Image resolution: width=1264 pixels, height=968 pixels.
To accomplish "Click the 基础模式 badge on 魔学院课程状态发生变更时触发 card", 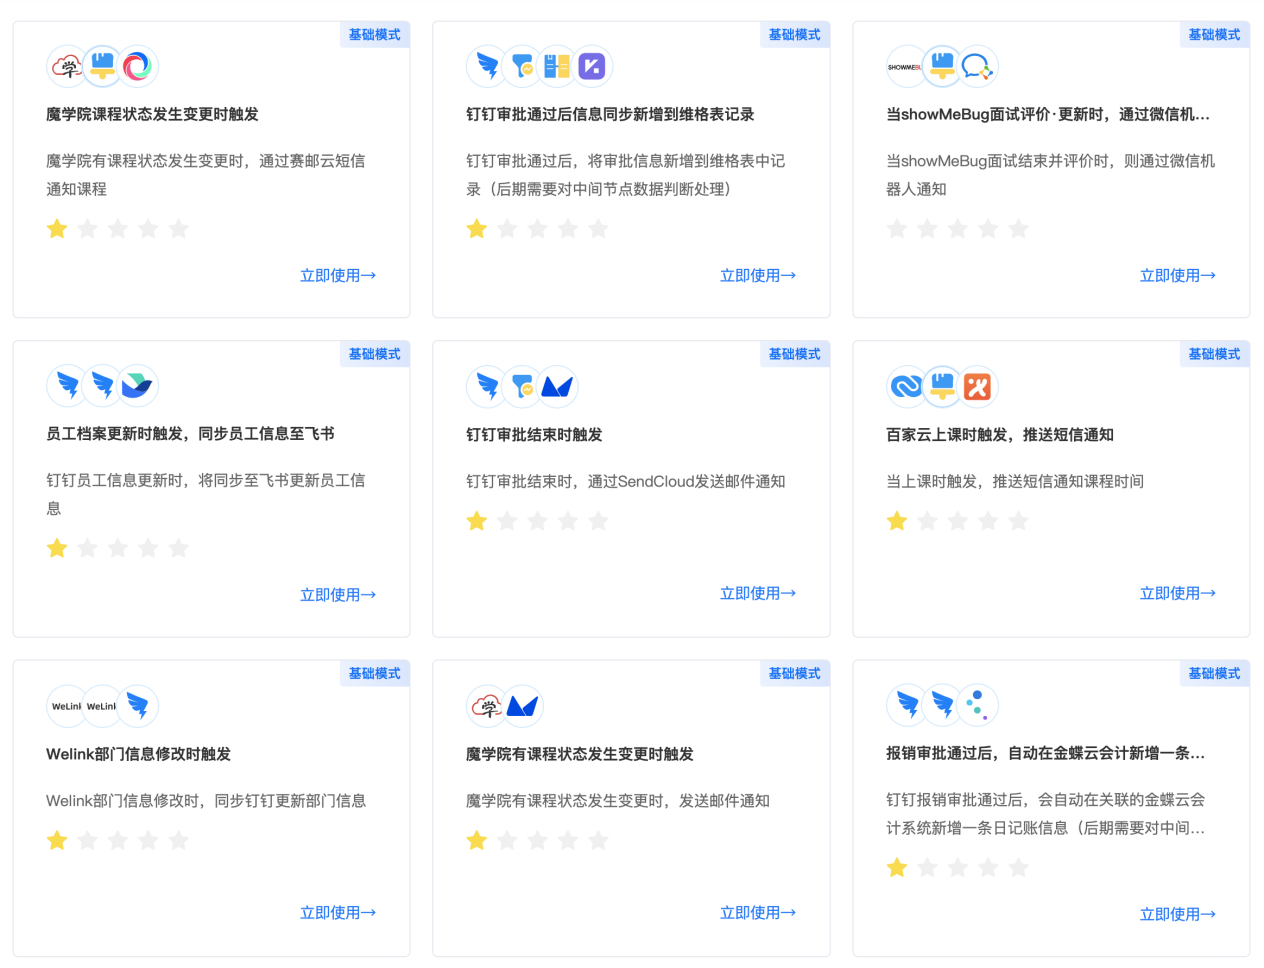I will 374,35.
